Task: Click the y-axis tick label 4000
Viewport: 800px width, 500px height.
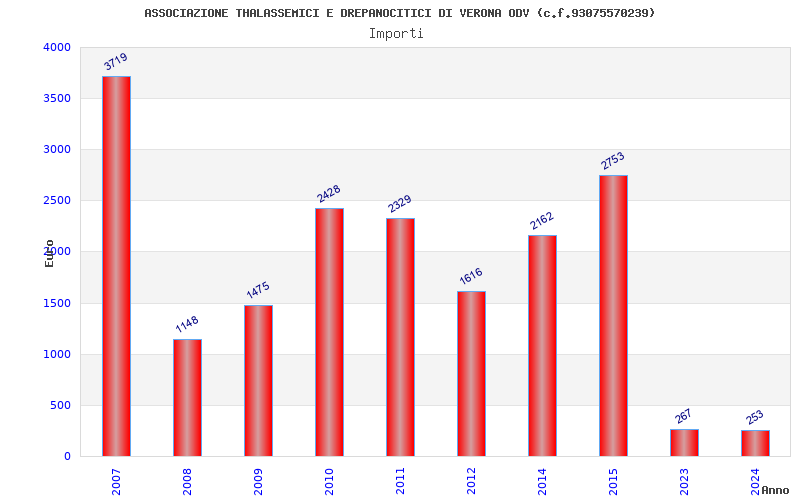Action: click(x=57, y=47)
